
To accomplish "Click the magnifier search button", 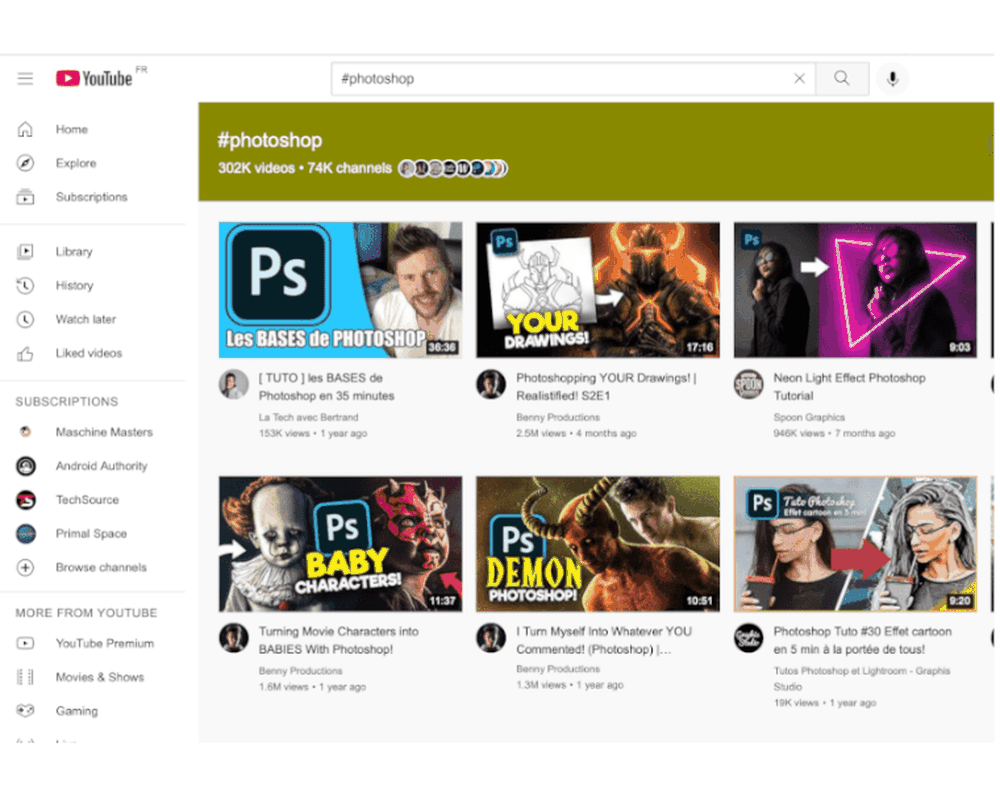I will pos(842,78).
